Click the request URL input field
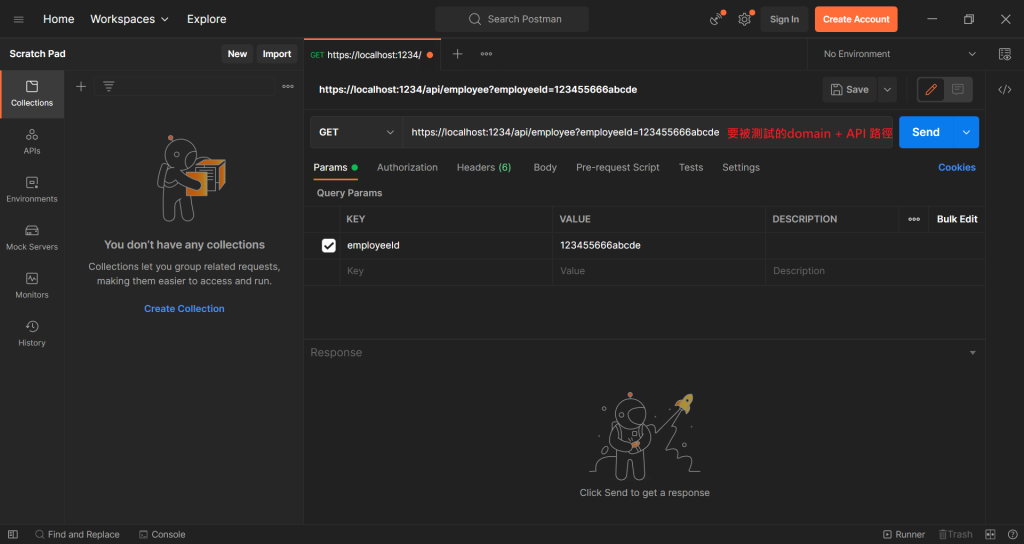Viewport: 1024px width, 544px height. click(648, 133)
